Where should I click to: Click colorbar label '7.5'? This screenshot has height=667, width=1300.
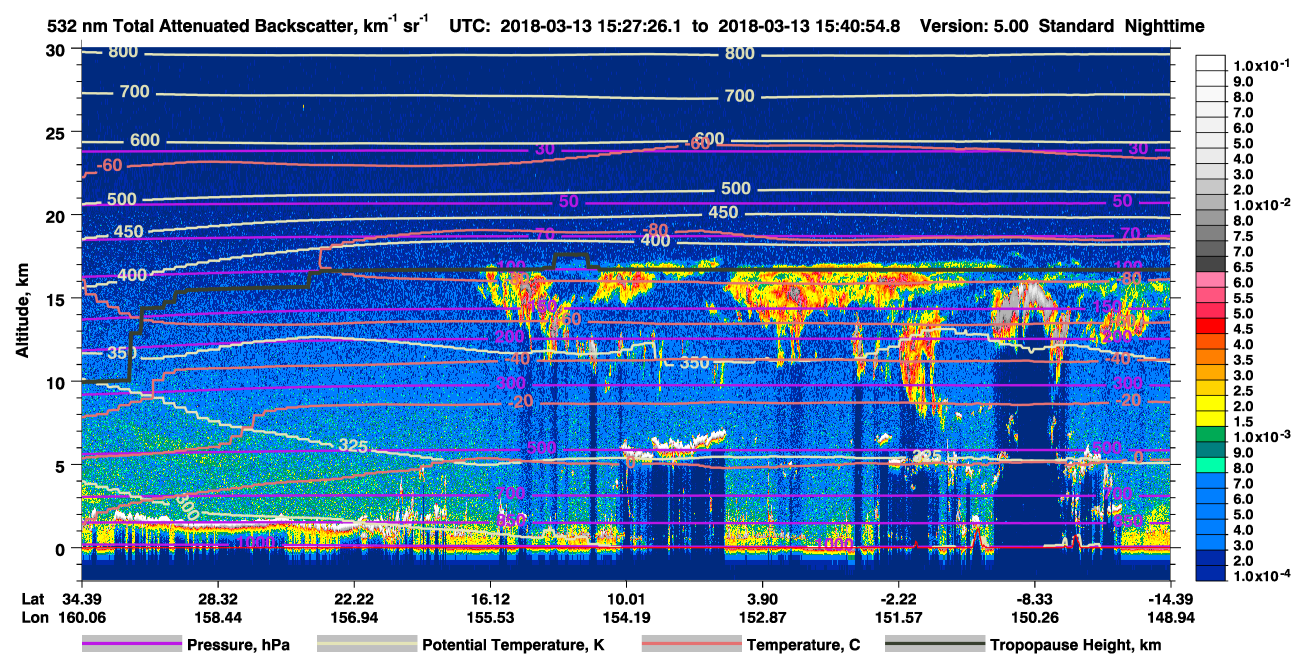tap(1242, 236)
